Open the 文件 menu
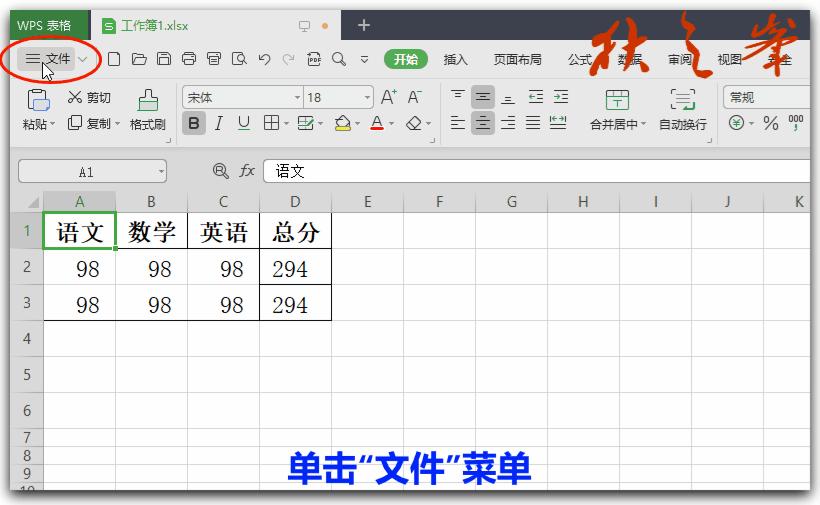 tap(48, 59)
